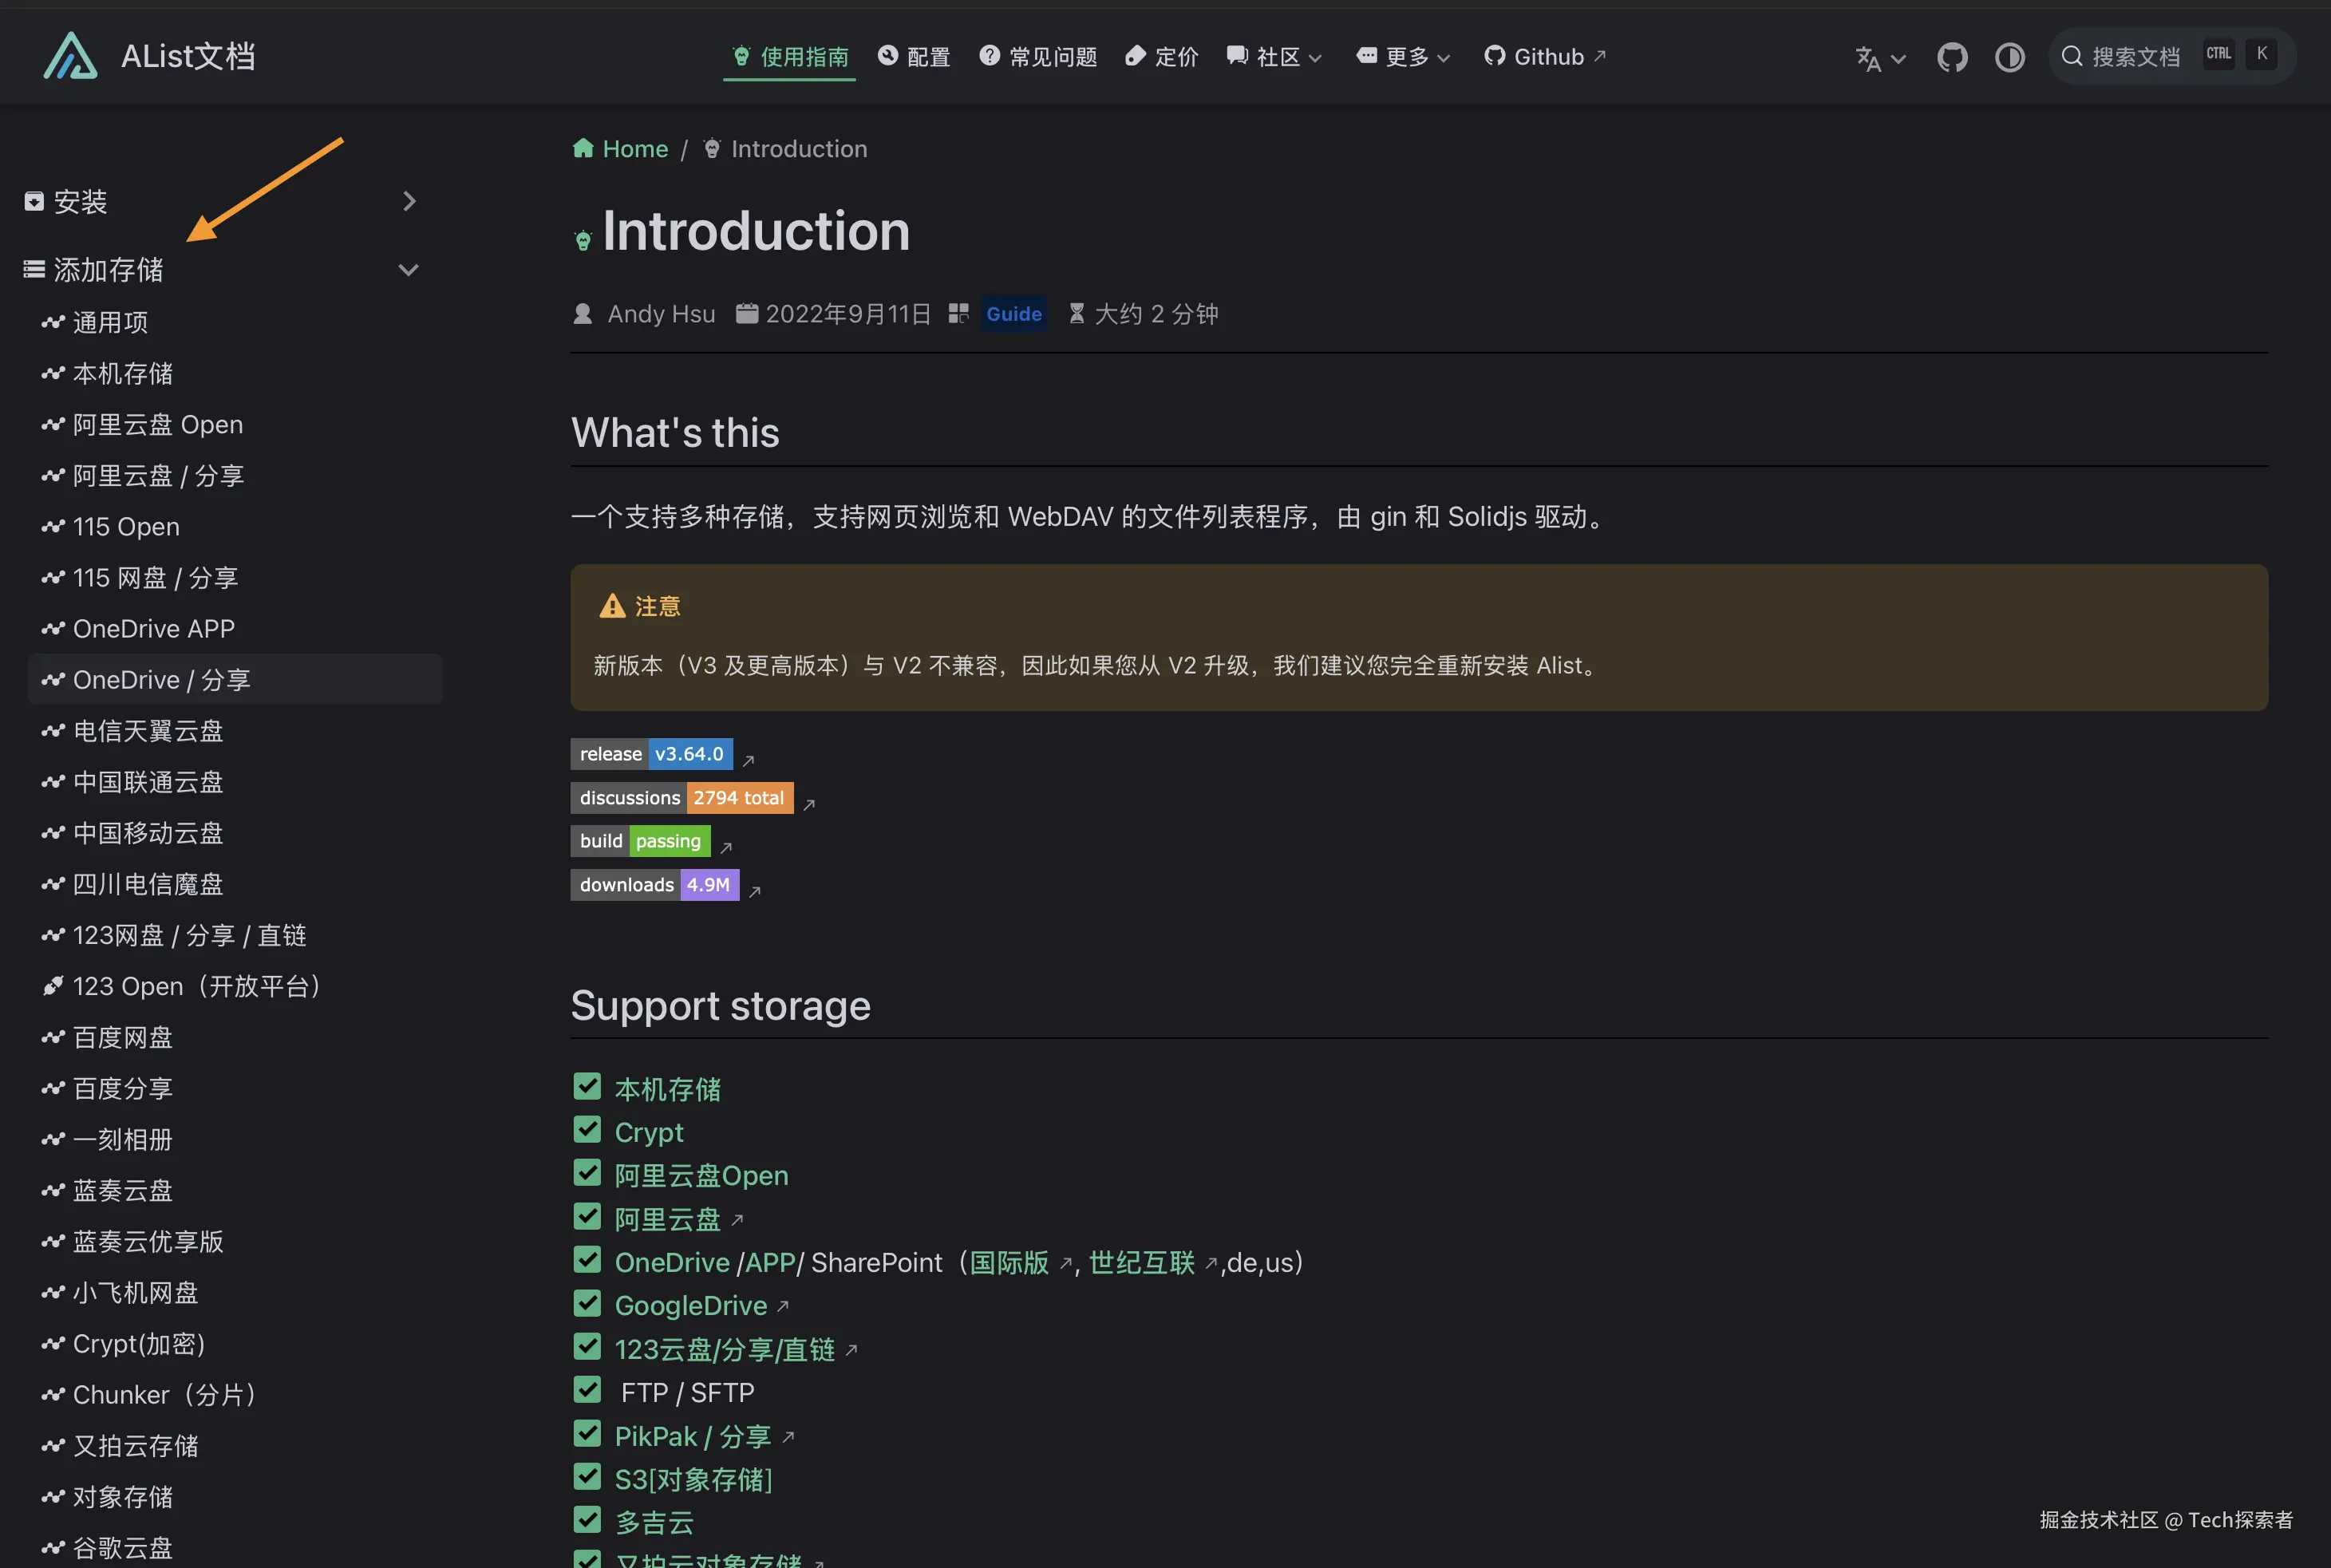Click the category grid icon before Guide
The height and width of the screenshot is (1568, 2331).
(x=958, y=314)
